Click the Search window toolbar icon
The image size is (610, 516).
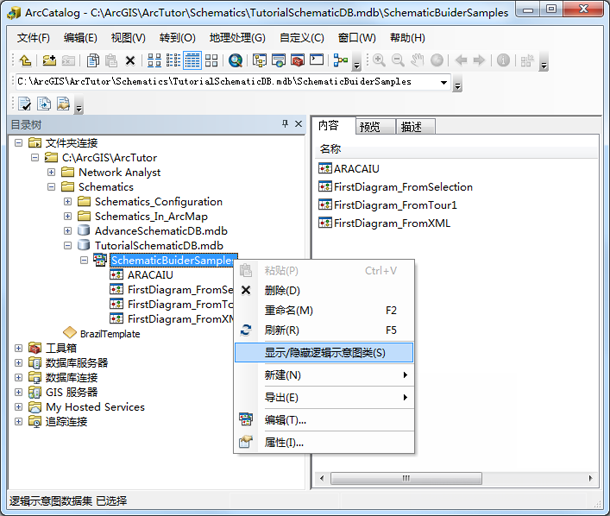coord(235,60)
